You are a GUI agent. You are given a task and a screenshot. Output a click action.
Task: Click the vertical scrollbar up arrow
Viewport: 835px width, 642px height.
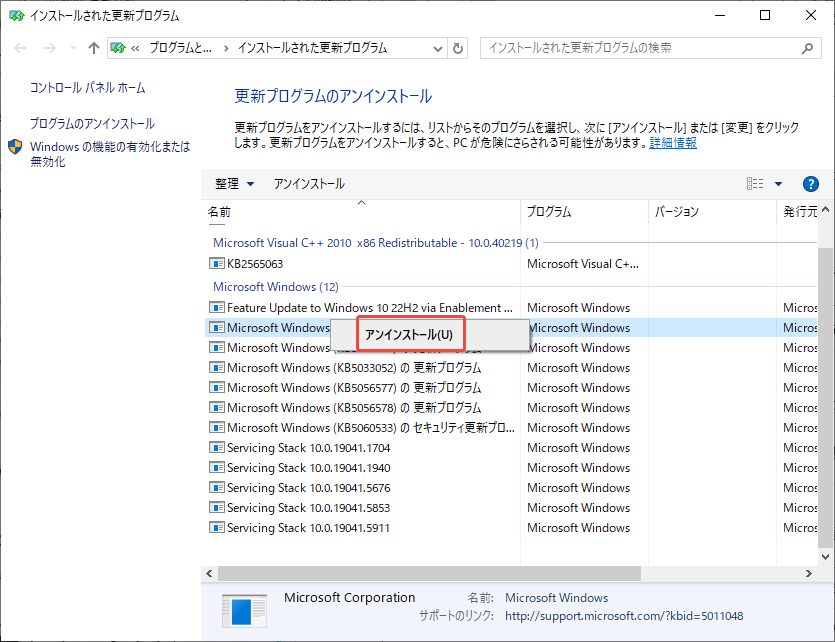825,210
